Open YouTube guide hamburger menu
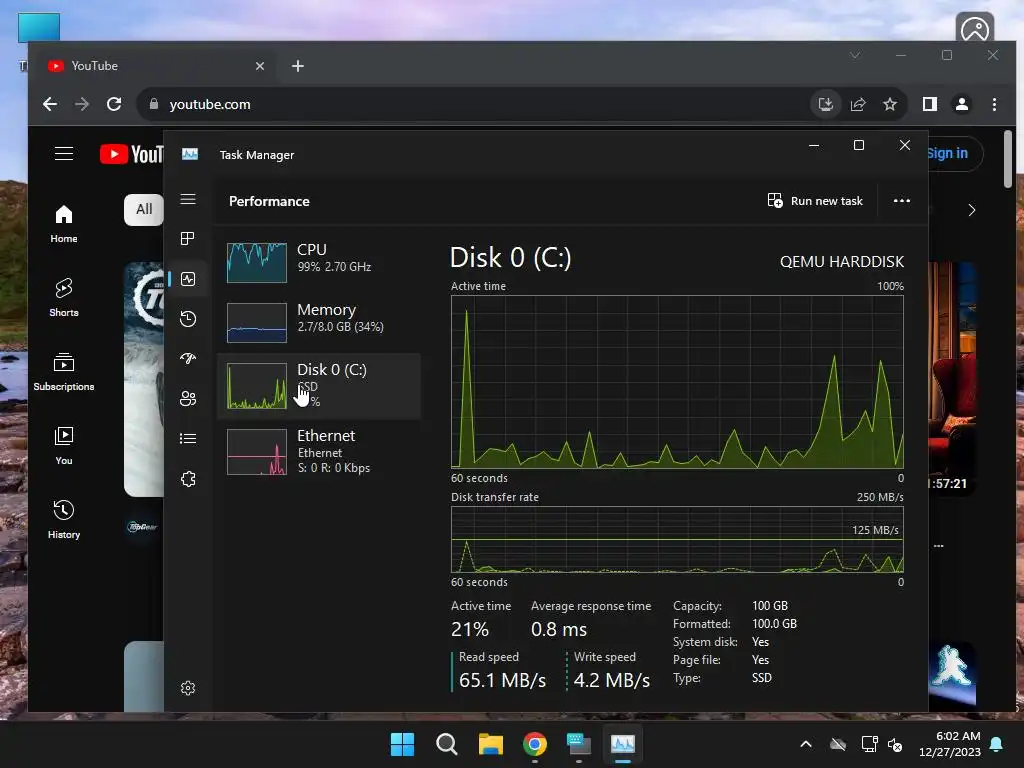 64,153
